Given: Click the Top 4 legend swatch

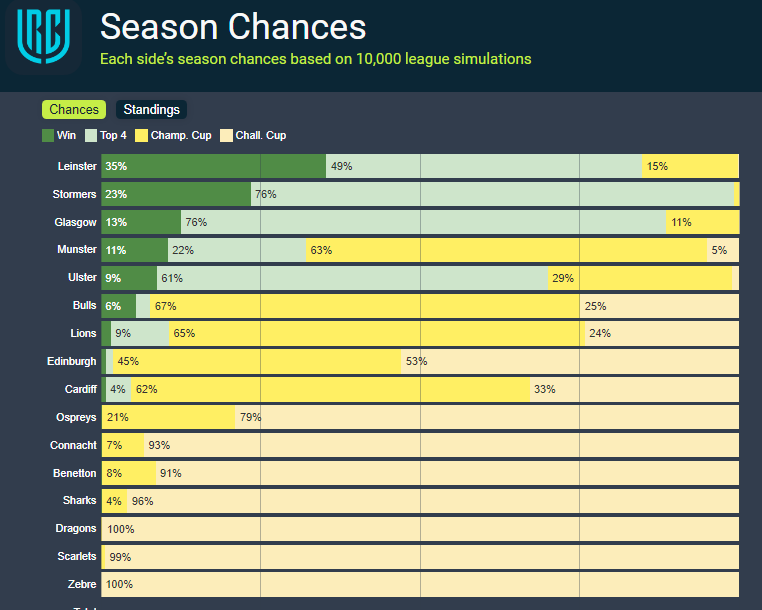Looking at the screenshot, I should click(91, 135).
